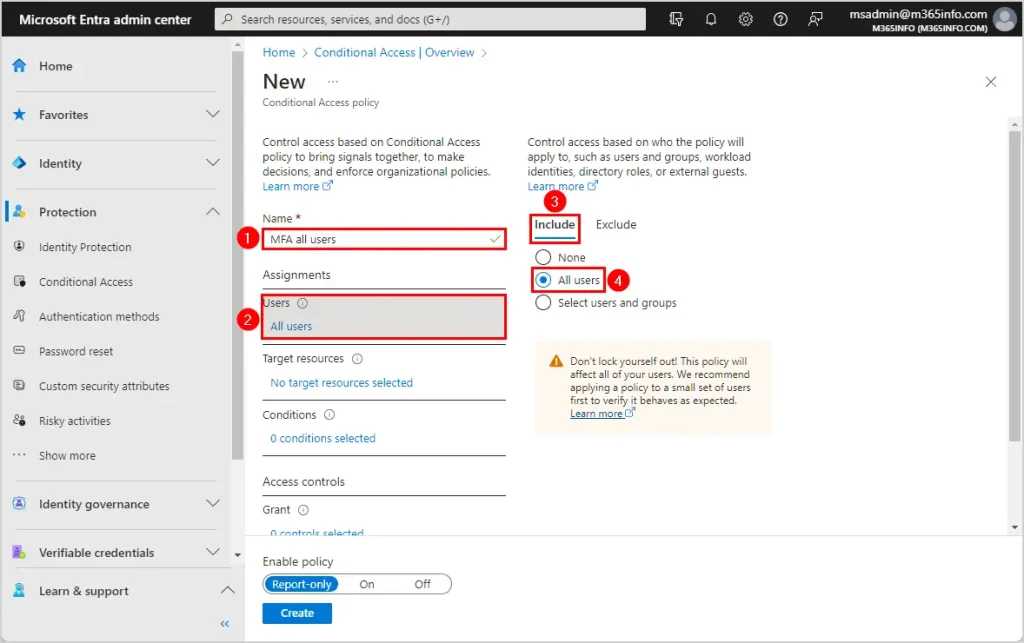Click the Create button
1024x643 pixels.
[297, 613]
